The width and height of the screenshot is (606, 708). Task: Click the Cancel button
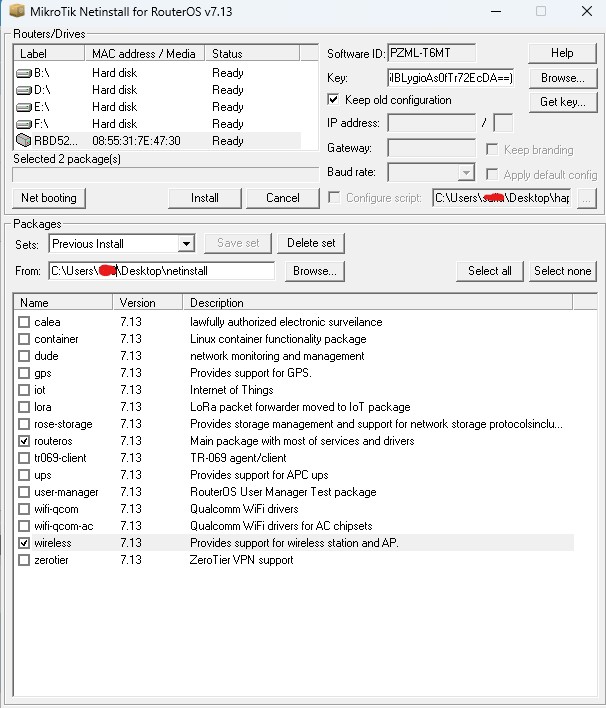point(283,198)
